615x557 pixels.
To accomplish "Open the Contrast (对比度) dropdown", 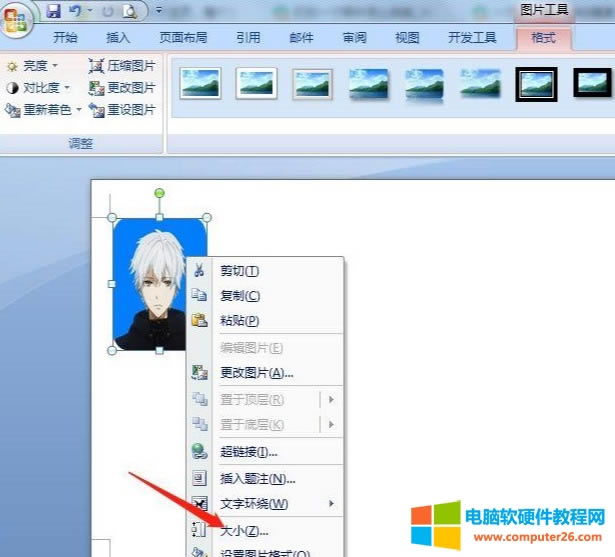I will click(38, 88).
